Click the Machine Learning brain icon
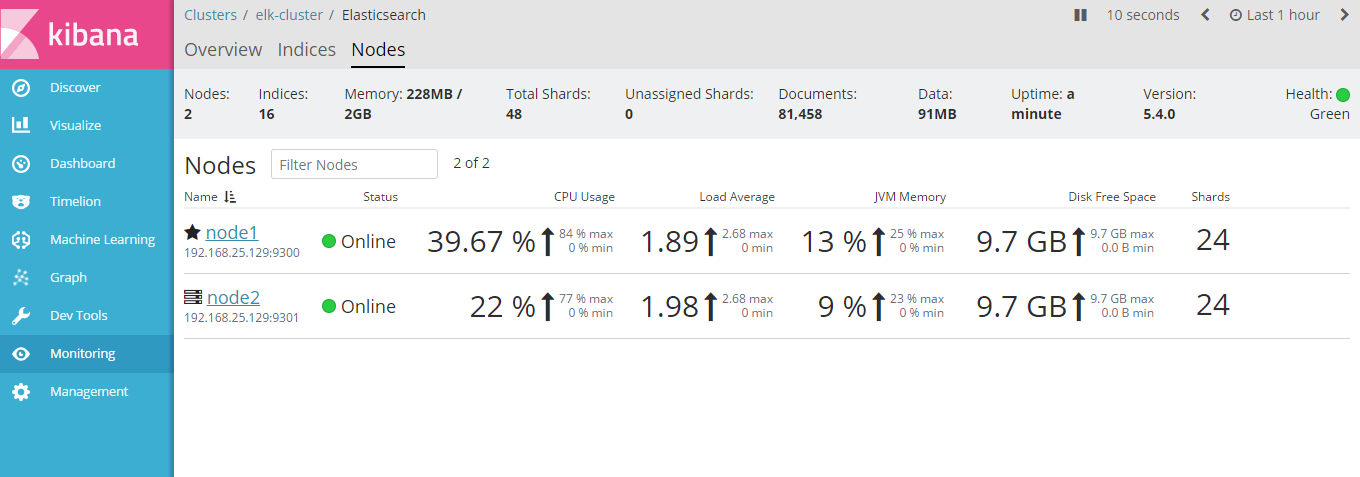 coord(21,240)
